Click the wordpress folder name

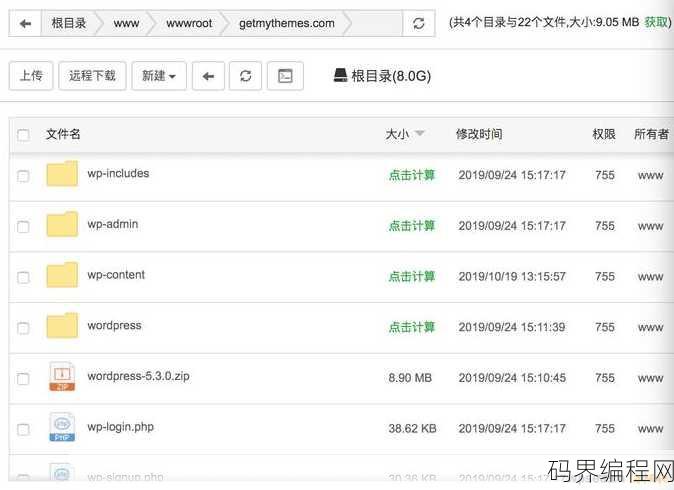point(114,326)
